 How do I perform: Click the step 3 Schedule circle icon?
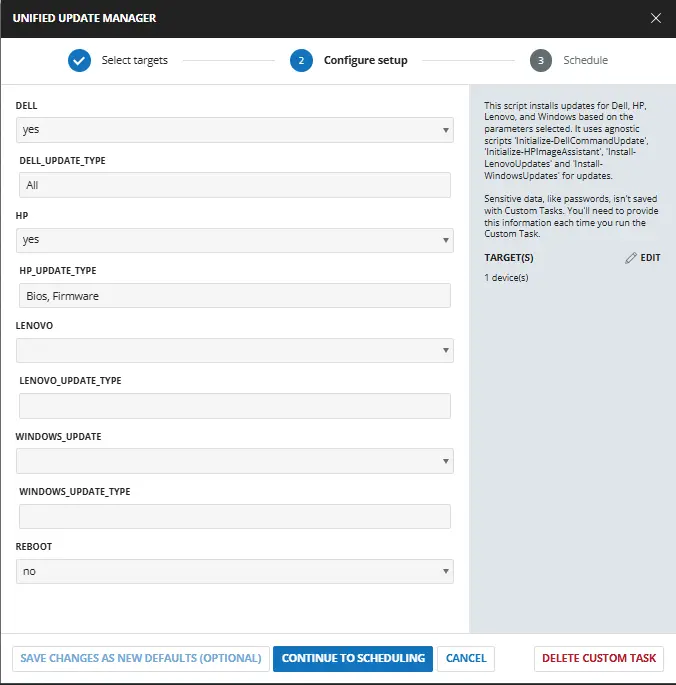click(541, 60)
